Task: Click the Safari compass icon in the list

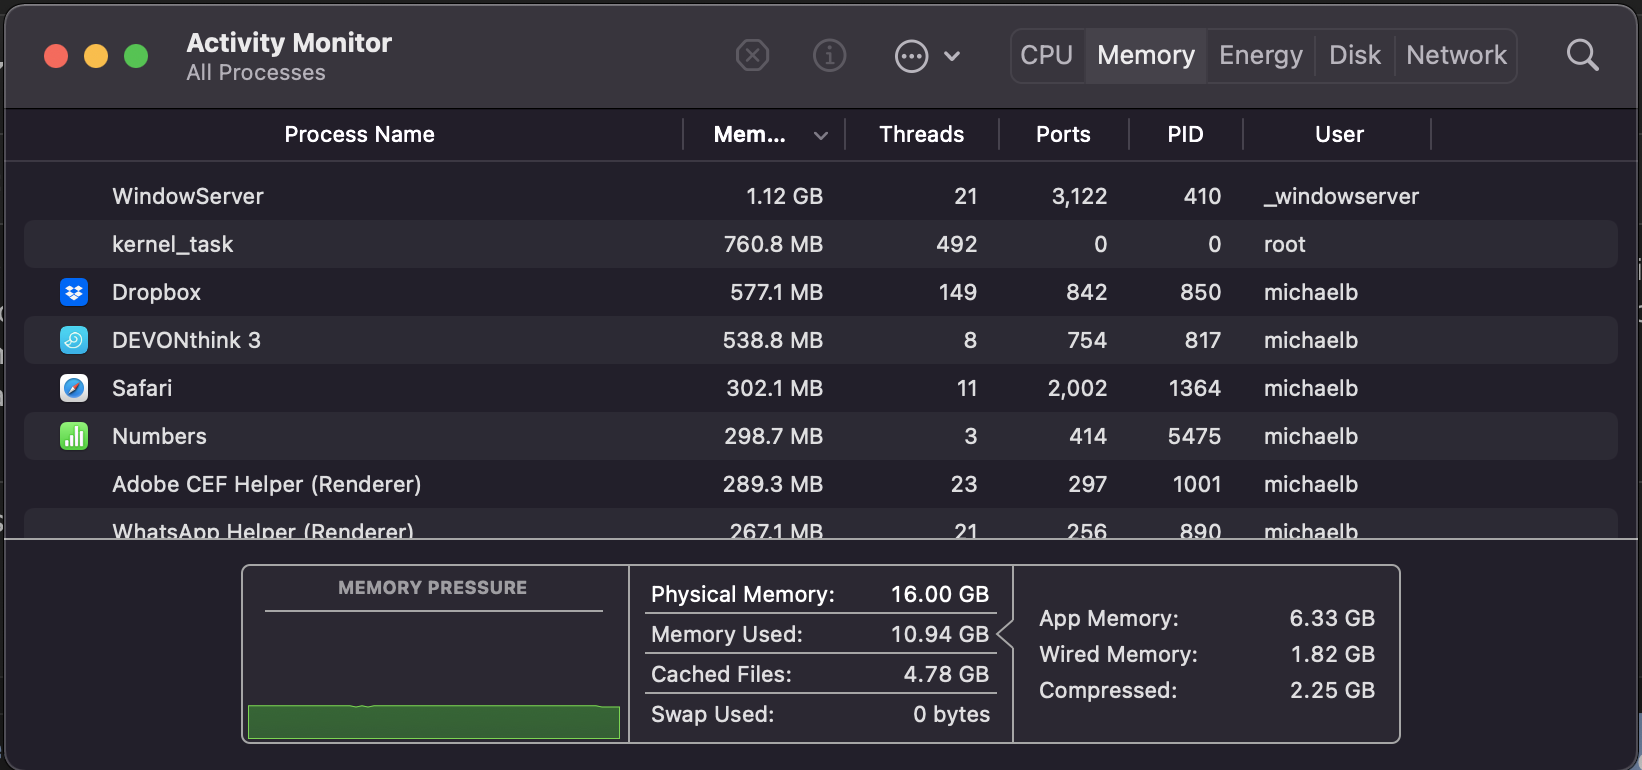Action: tap(74, 388)
